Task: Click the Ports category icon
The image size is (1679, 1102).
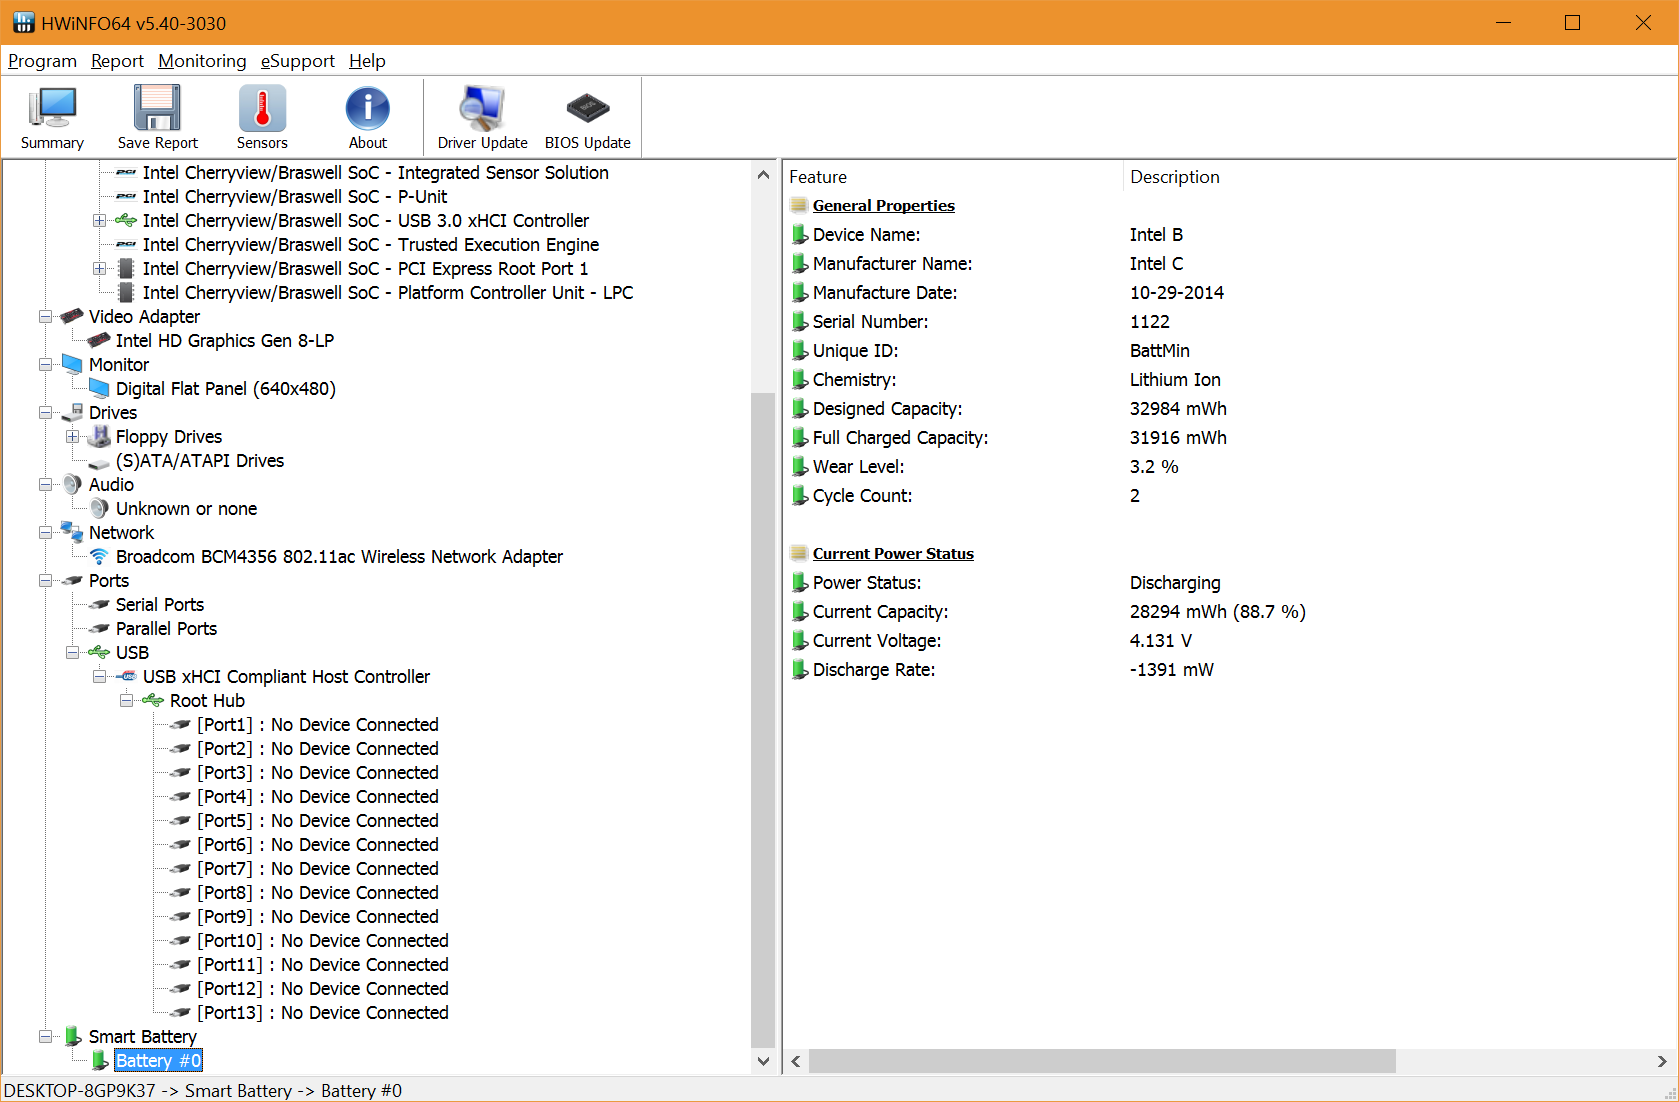Action: coord(72,580)
